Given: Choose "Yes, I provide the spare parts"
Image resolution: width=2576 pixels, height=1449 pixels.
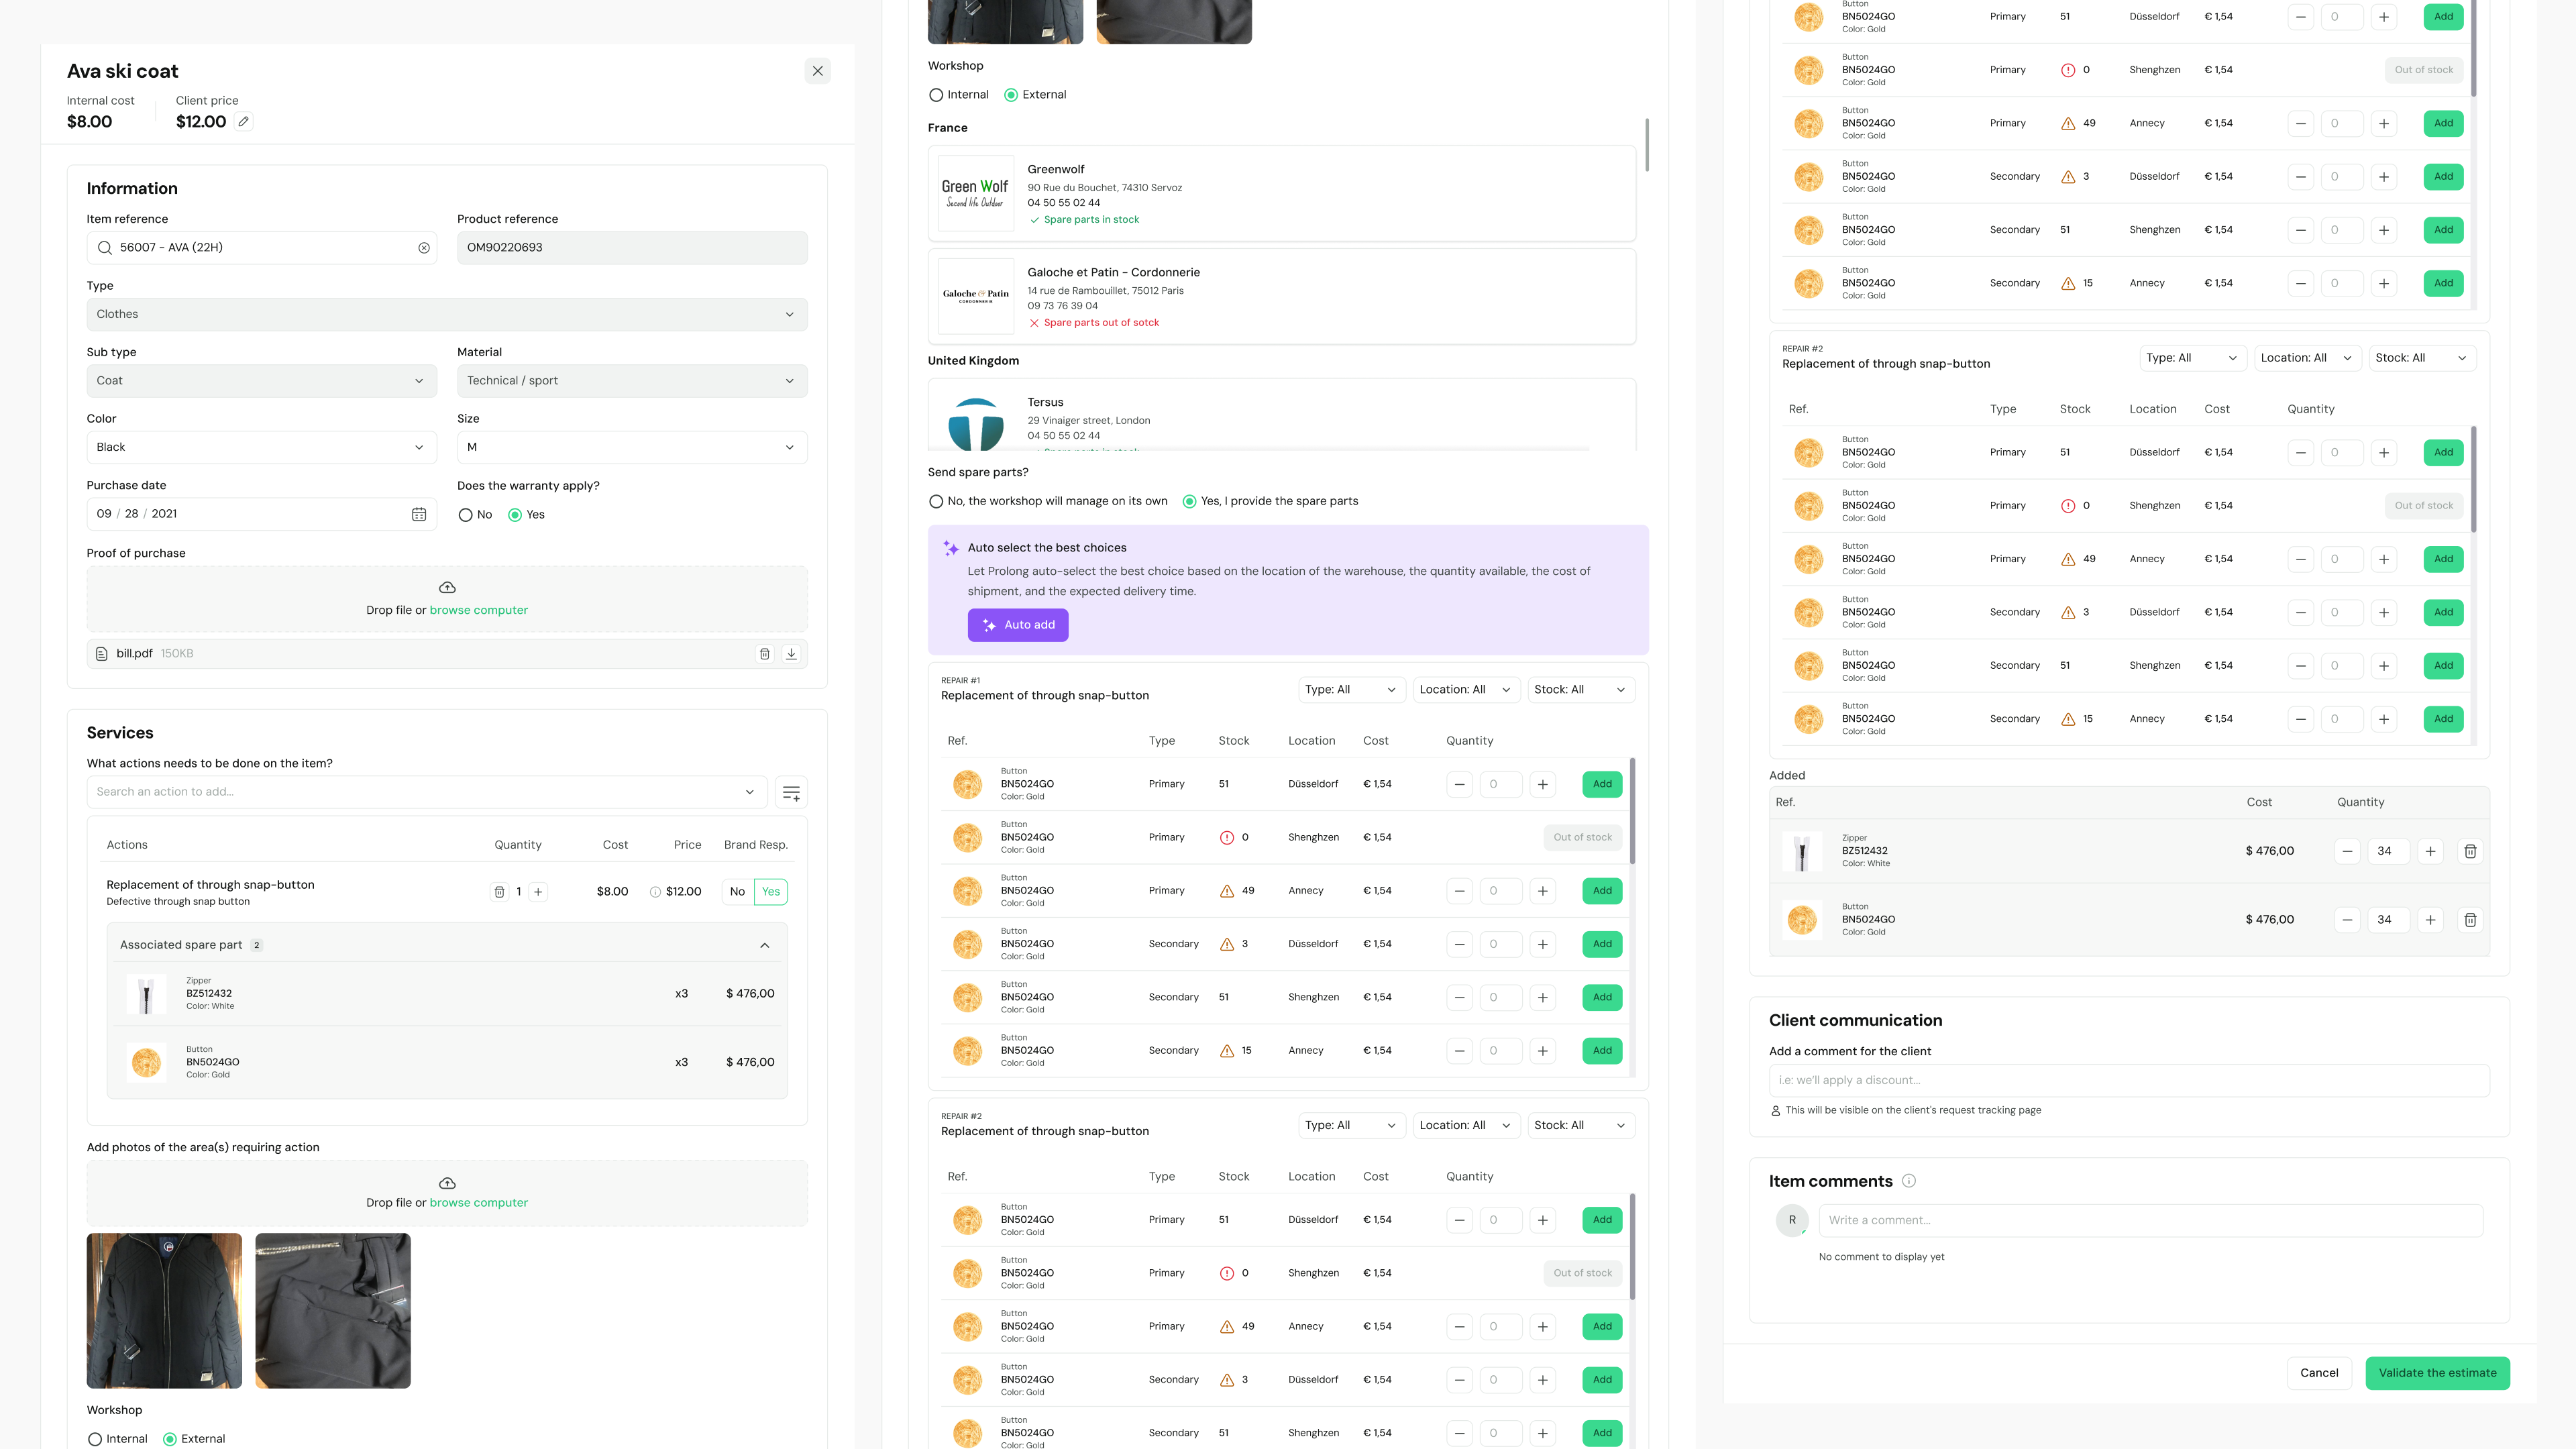Looking at the screenshot, I should coord(1190,501).
